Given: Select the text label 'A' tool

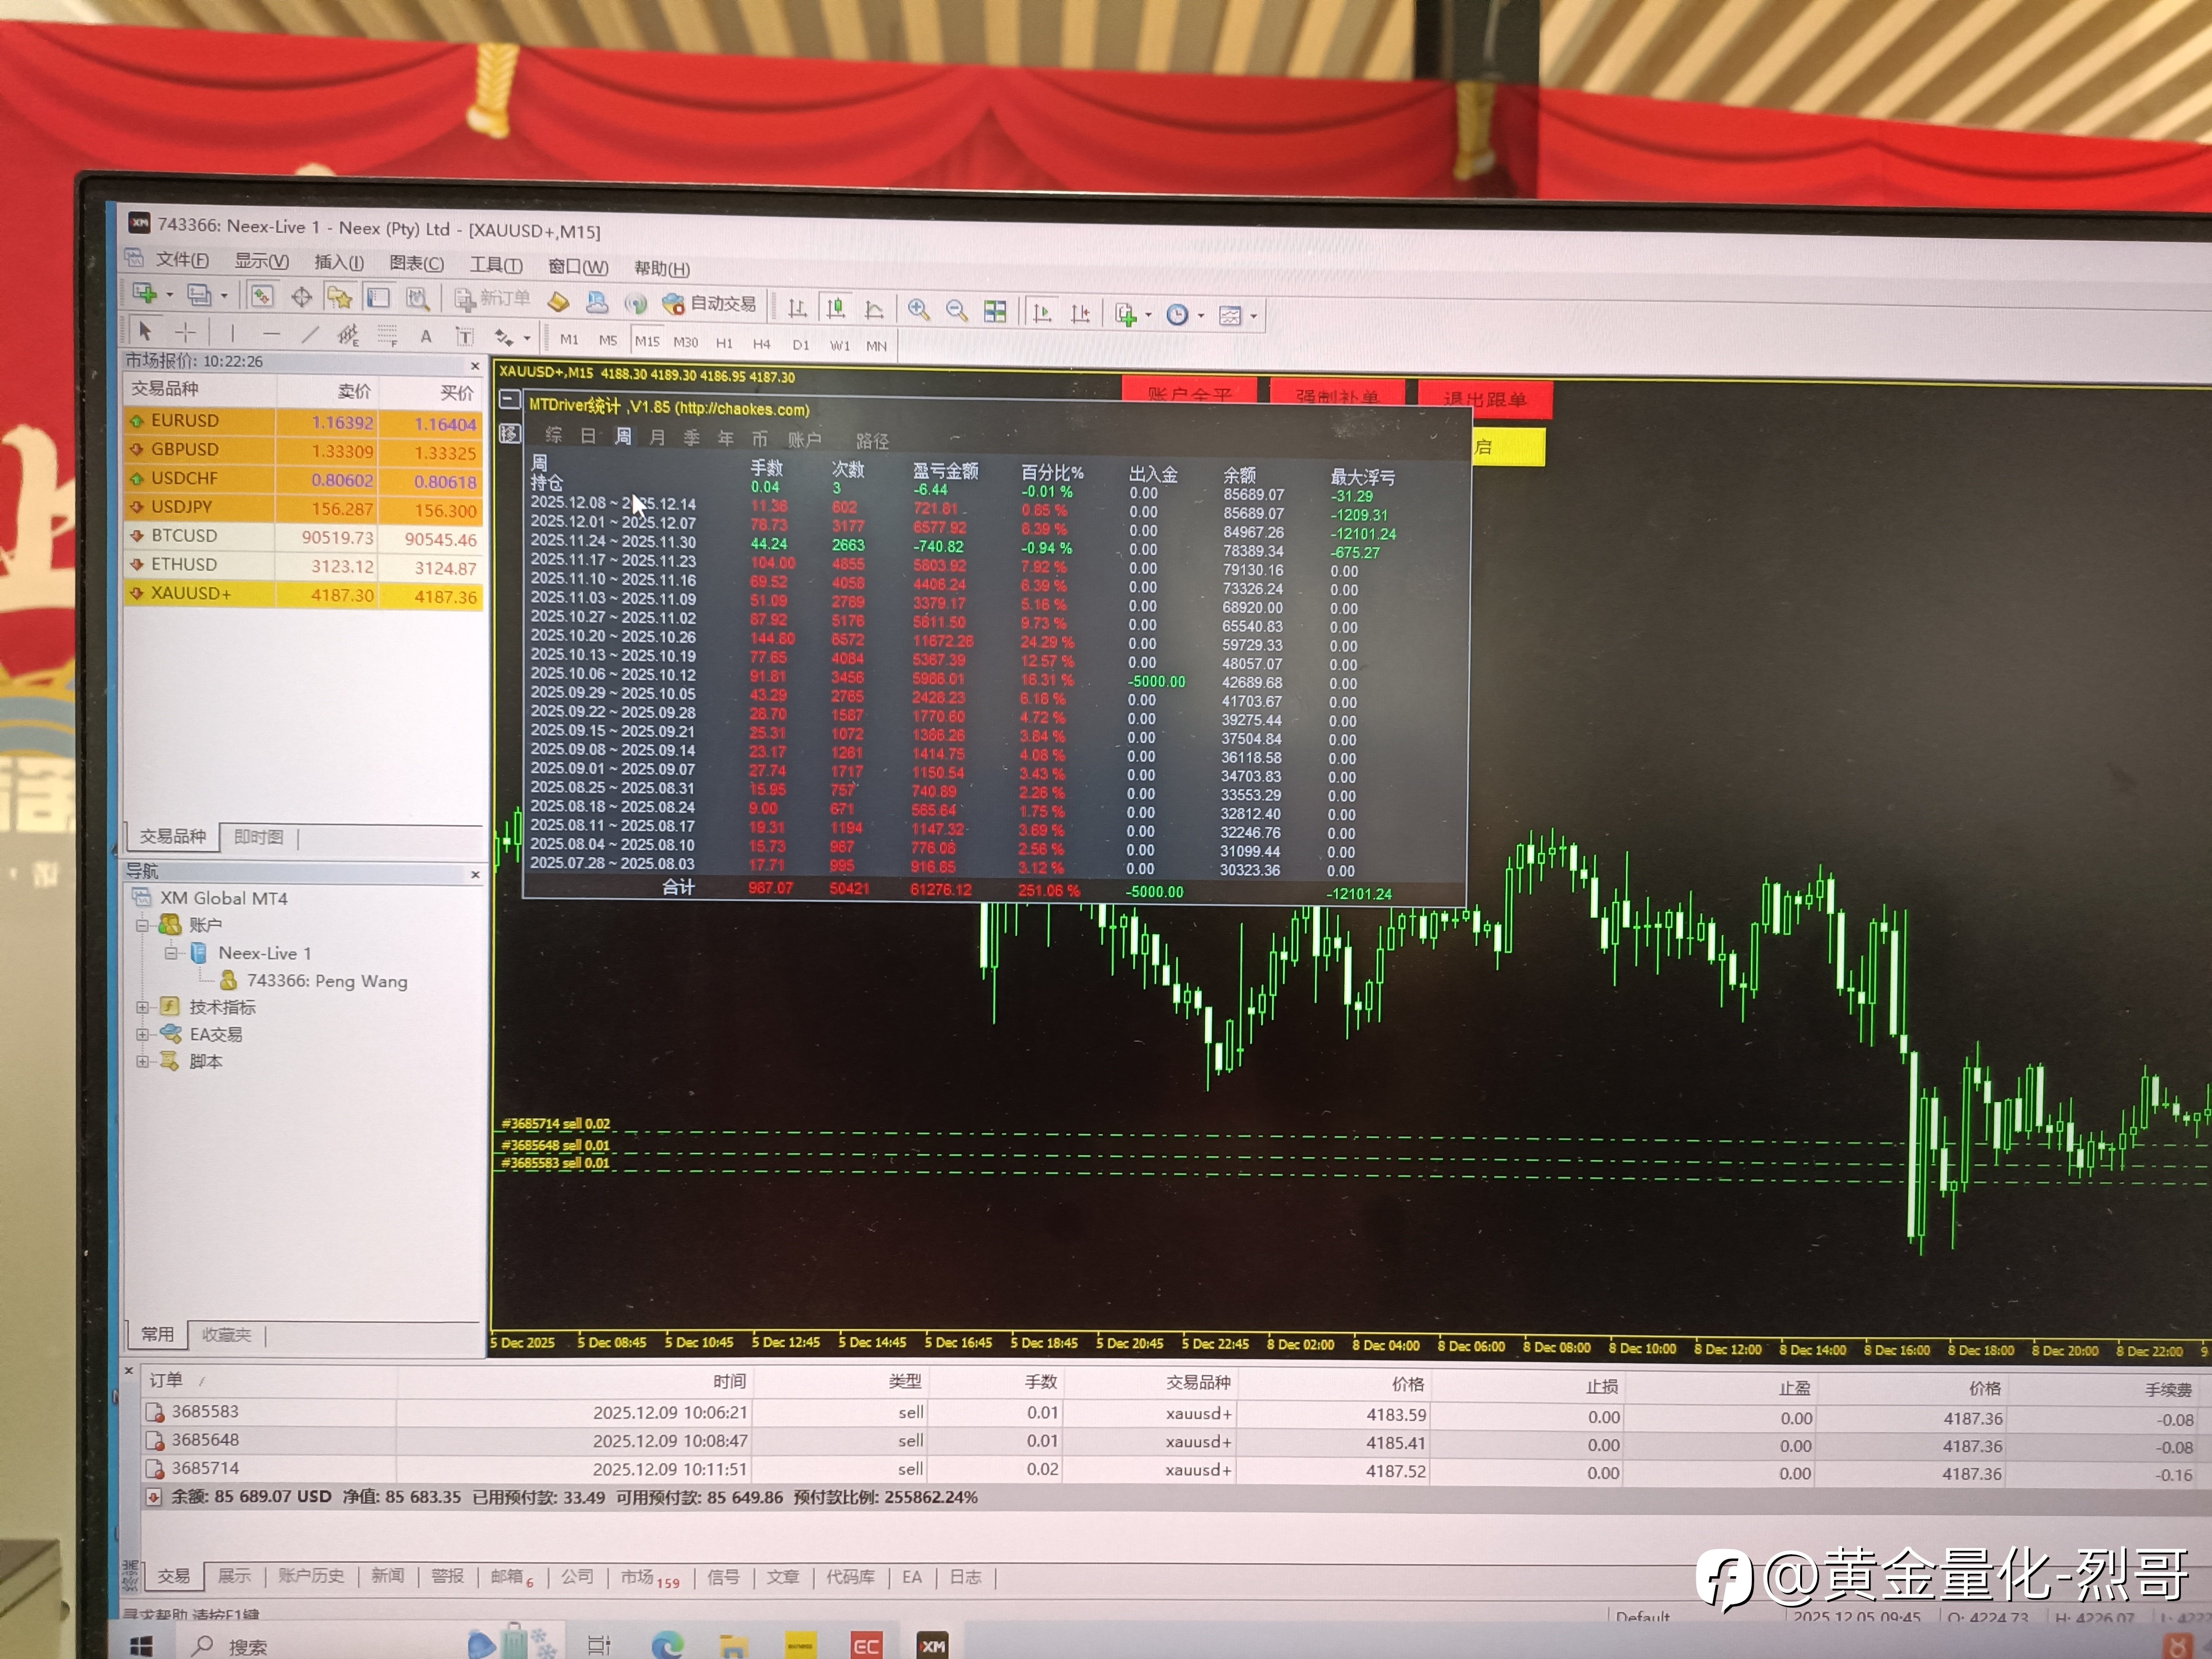Looking at the screenshot, I should tap(426, 336).
